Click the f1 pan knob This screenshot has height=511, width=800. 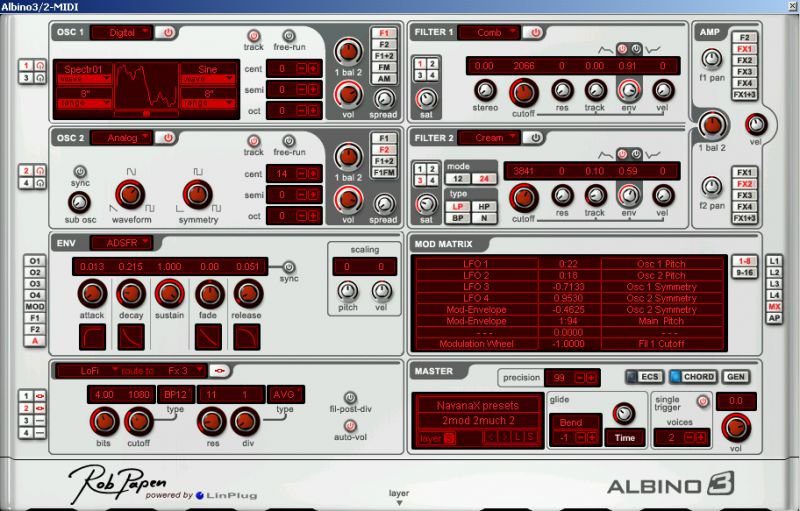pyautogui.click(x=712, y=59)
